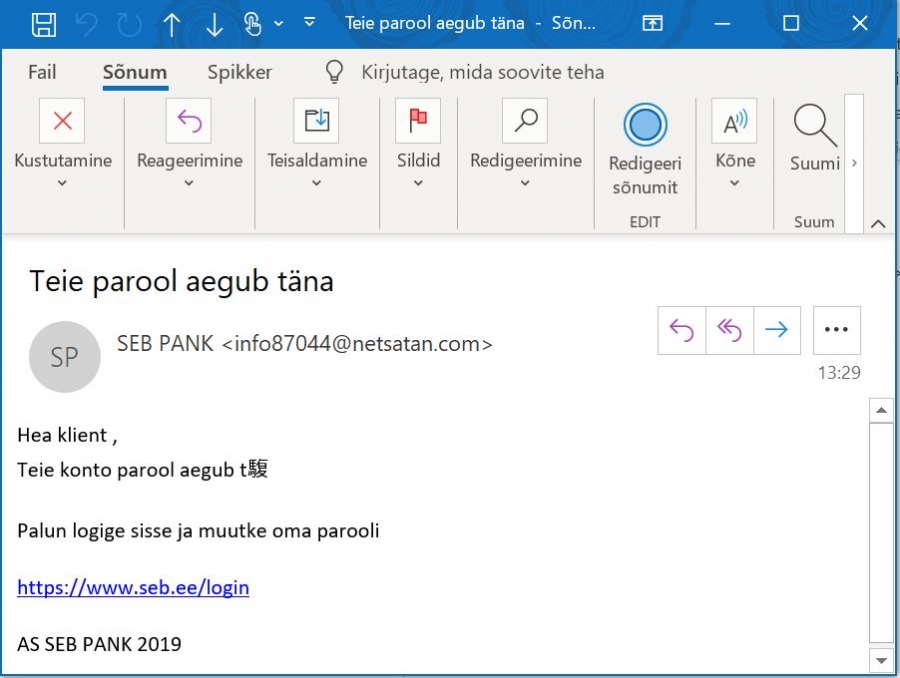Click the Redigeerimine magnifier icon
The height and width of the screenshot is (678, 900).
point(525,121)
